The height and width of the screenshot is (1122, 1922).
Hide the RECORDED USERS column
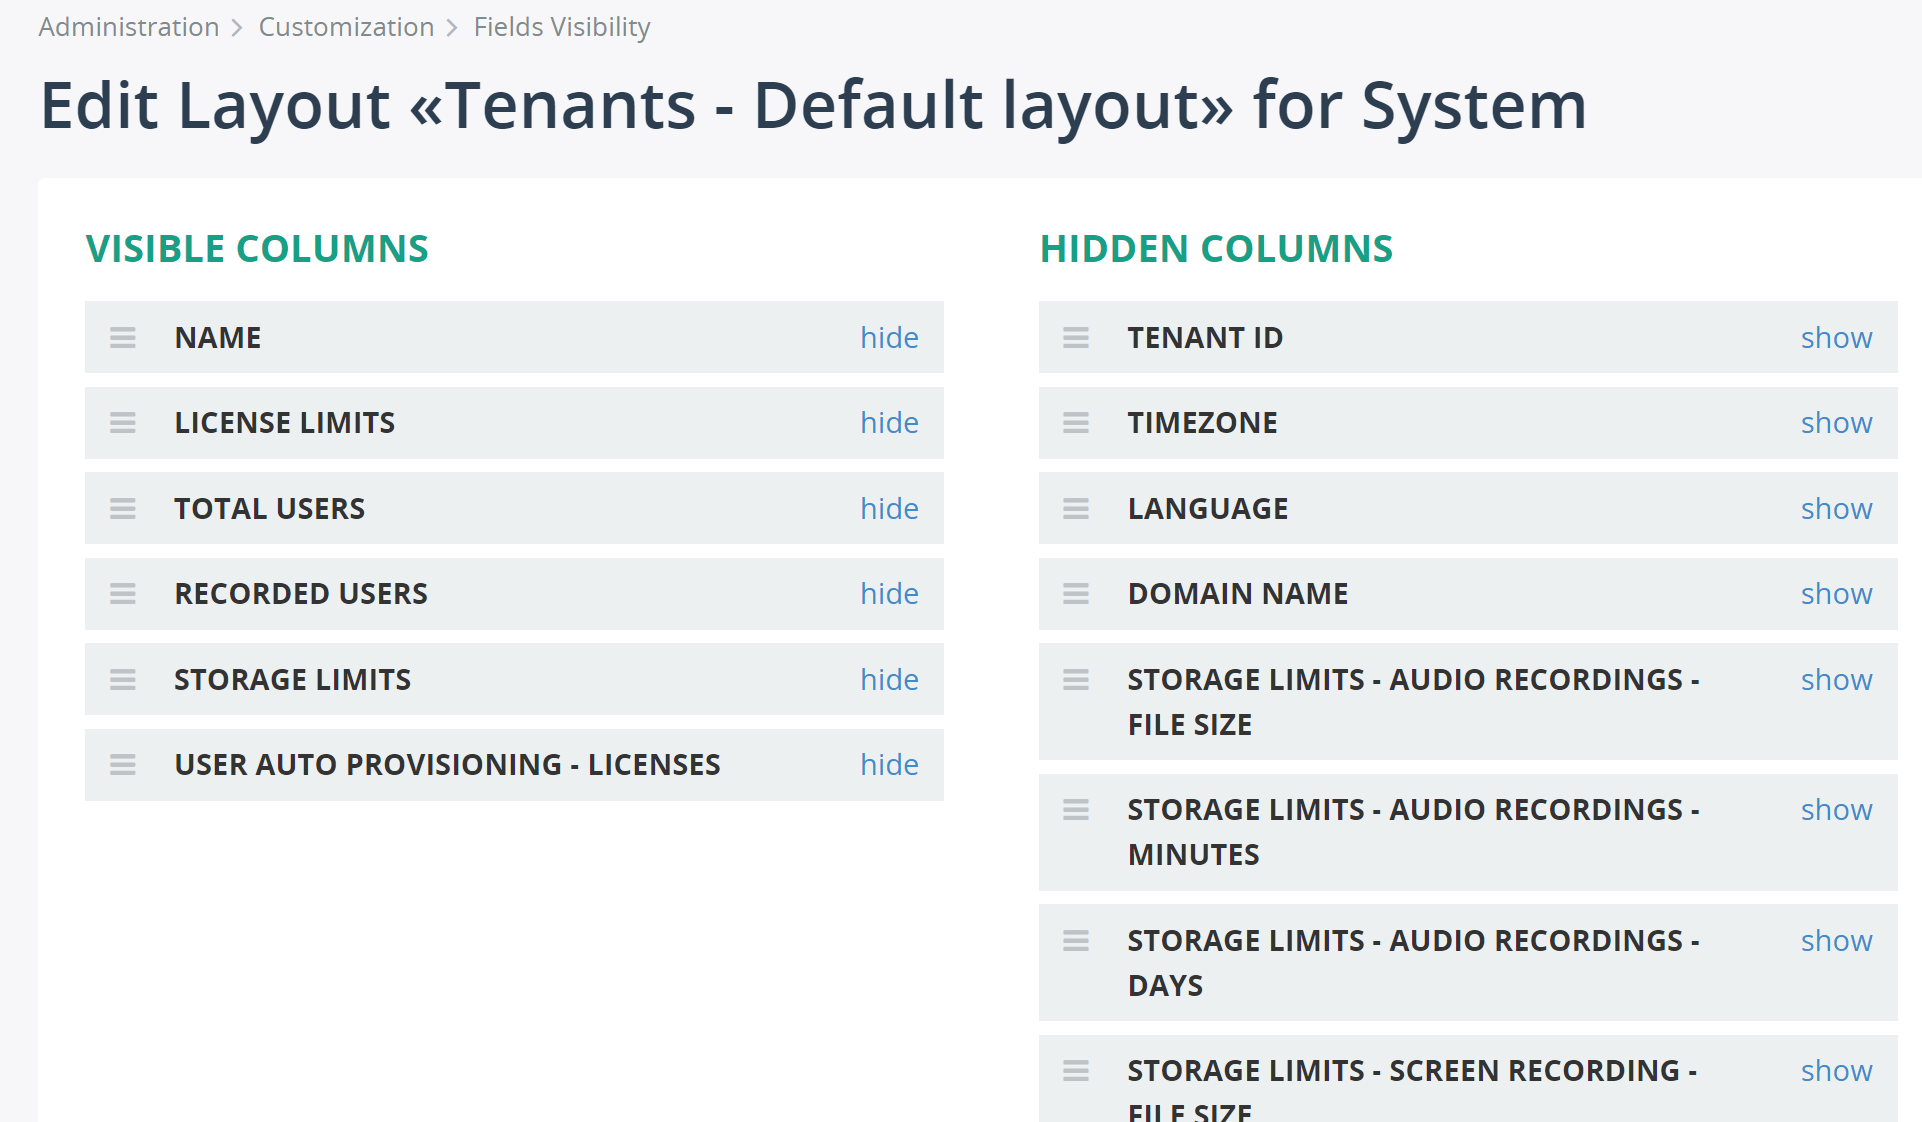[890, 594]
